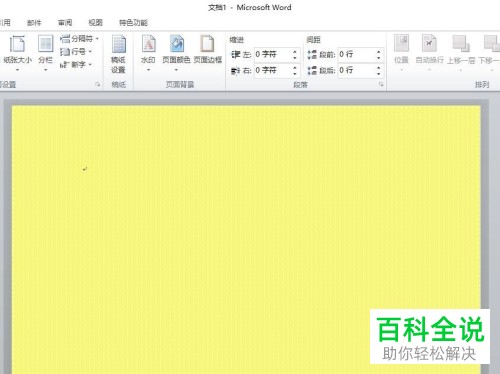500x374 pixels.
Task: Expand the 水印 dropdown arrow
Action: tap(148, 70)
